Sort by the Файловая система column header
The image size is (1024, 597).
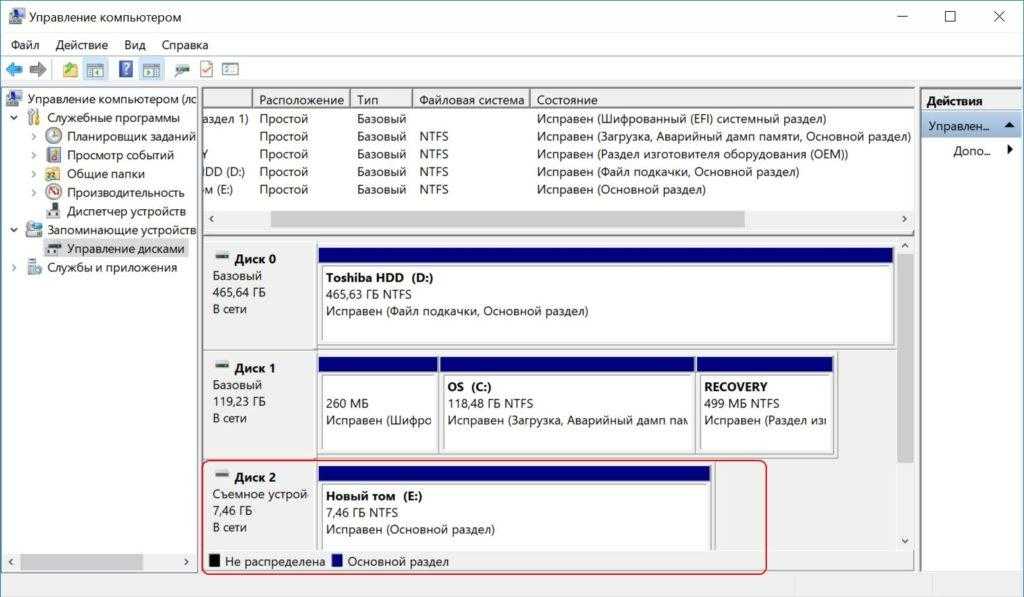coord(471,100)
